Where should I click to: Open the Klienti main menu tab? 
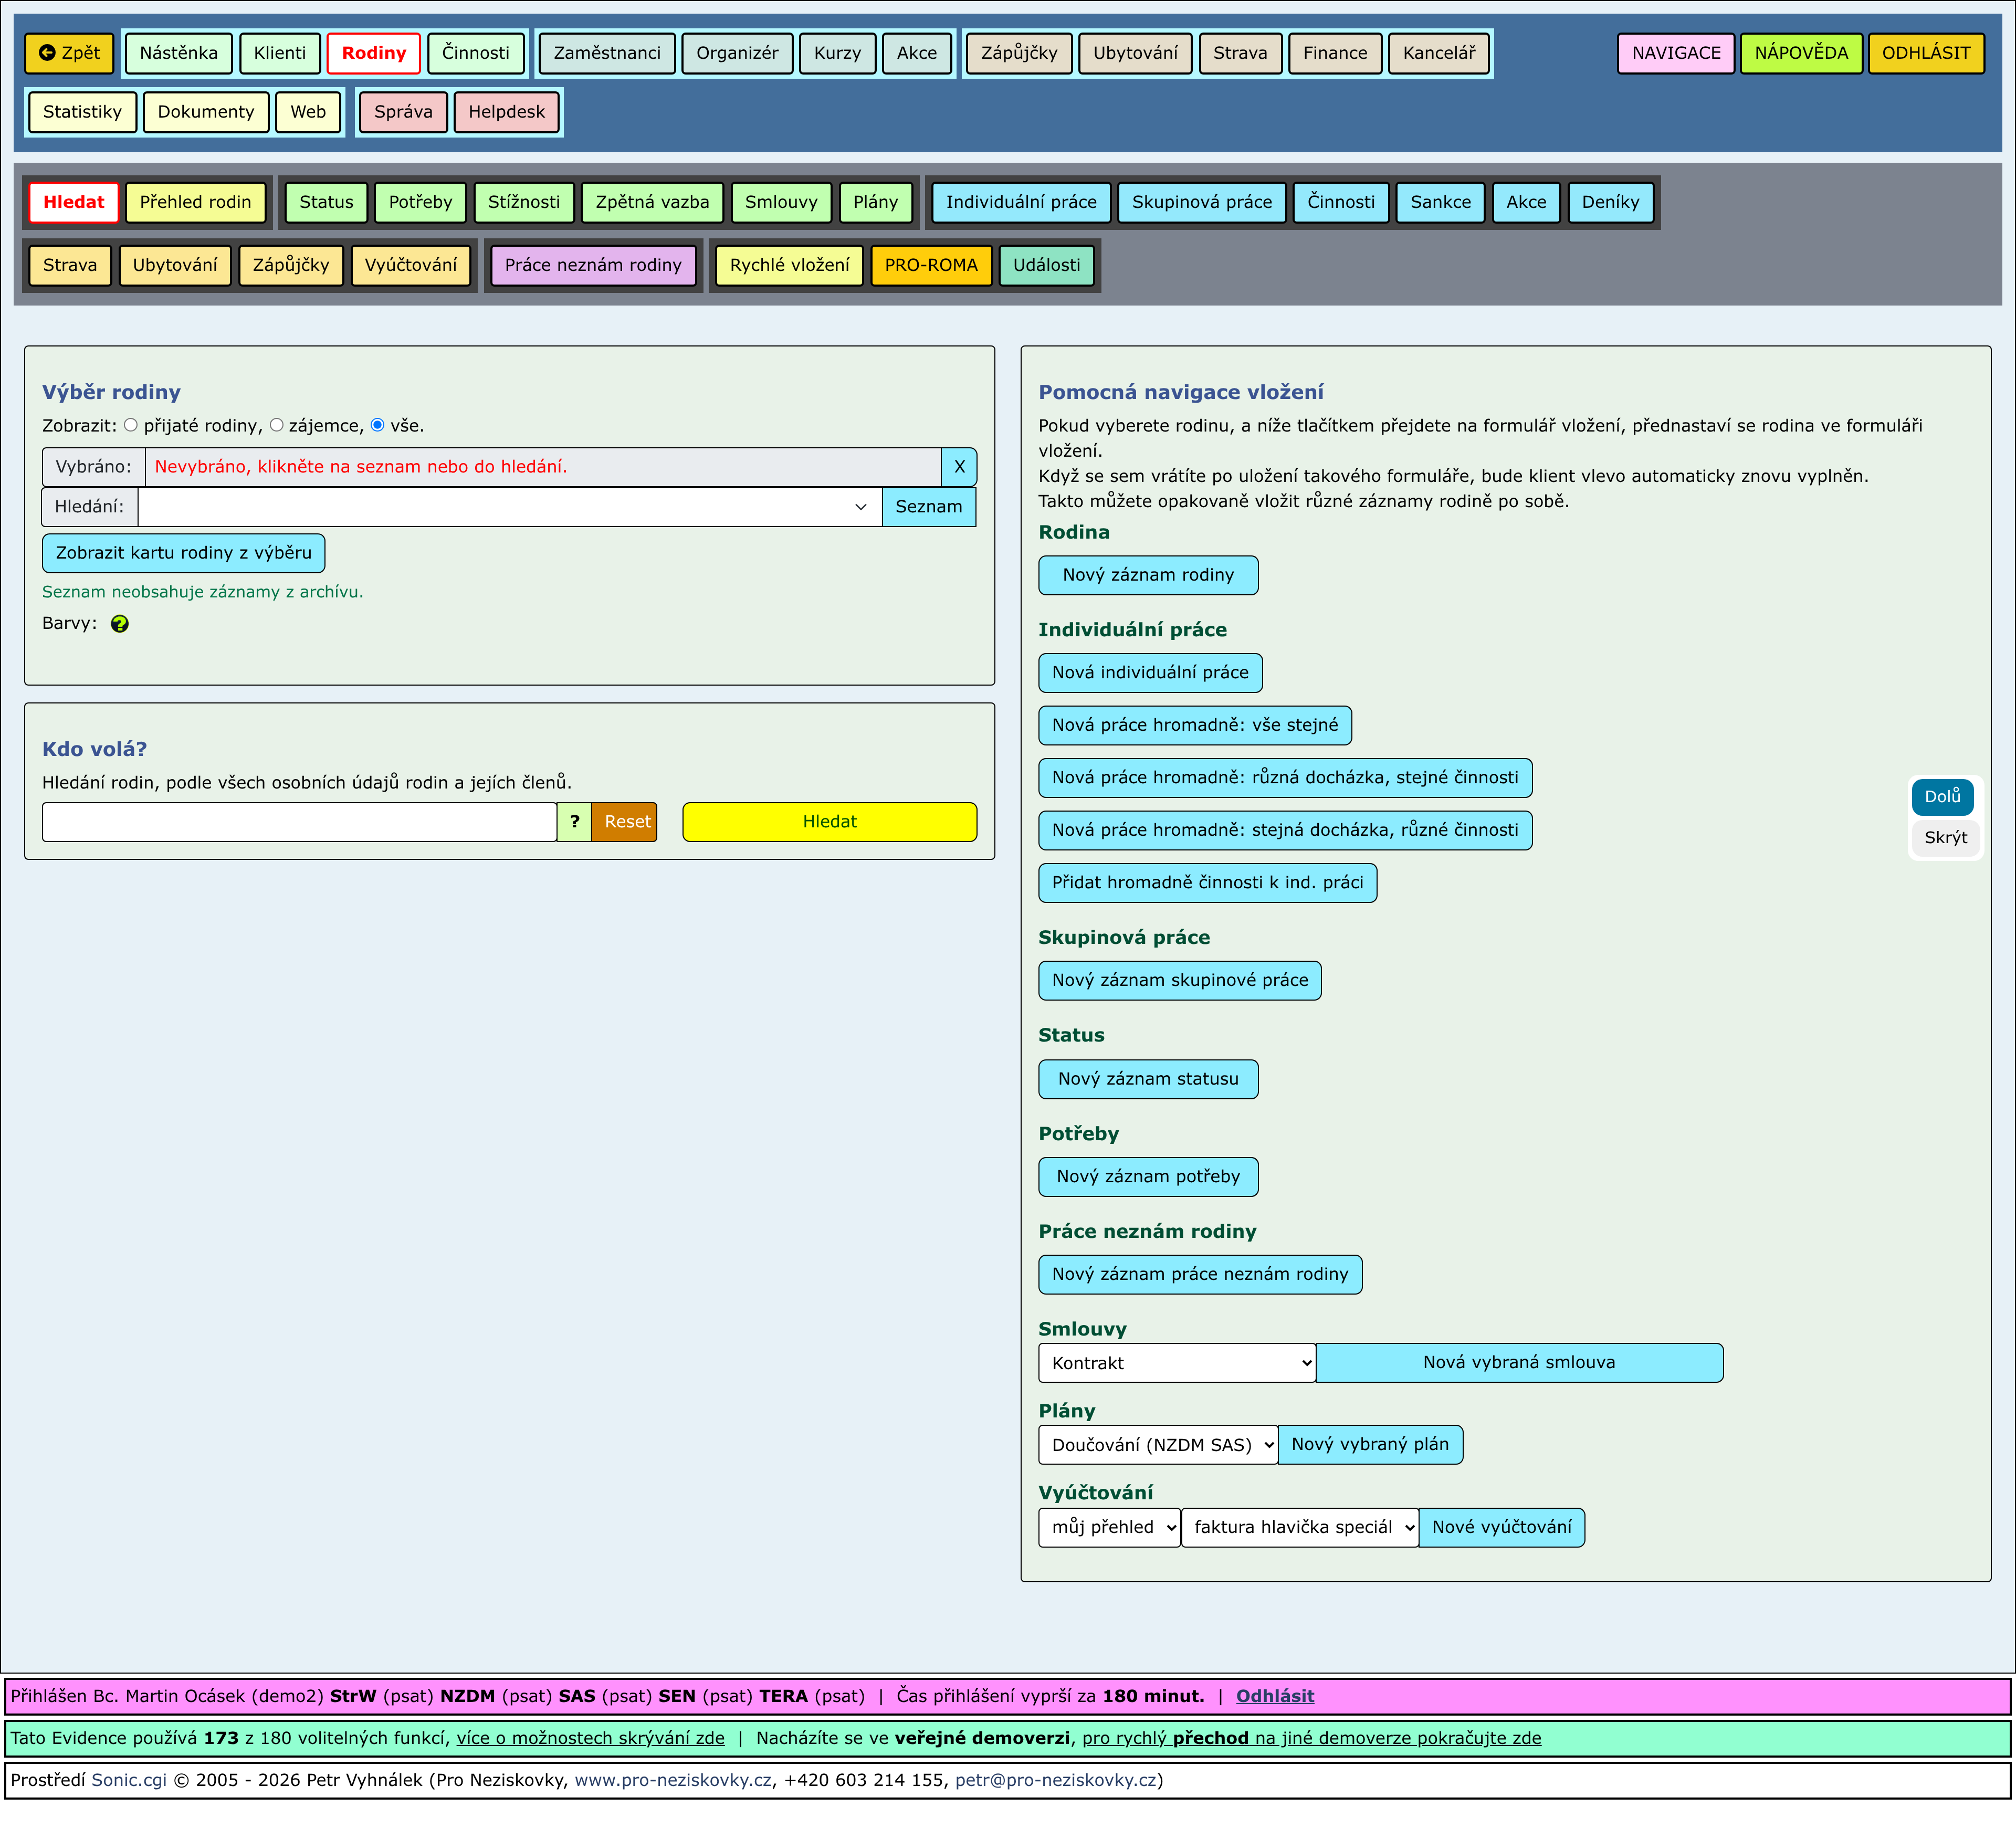click(280, 53)
